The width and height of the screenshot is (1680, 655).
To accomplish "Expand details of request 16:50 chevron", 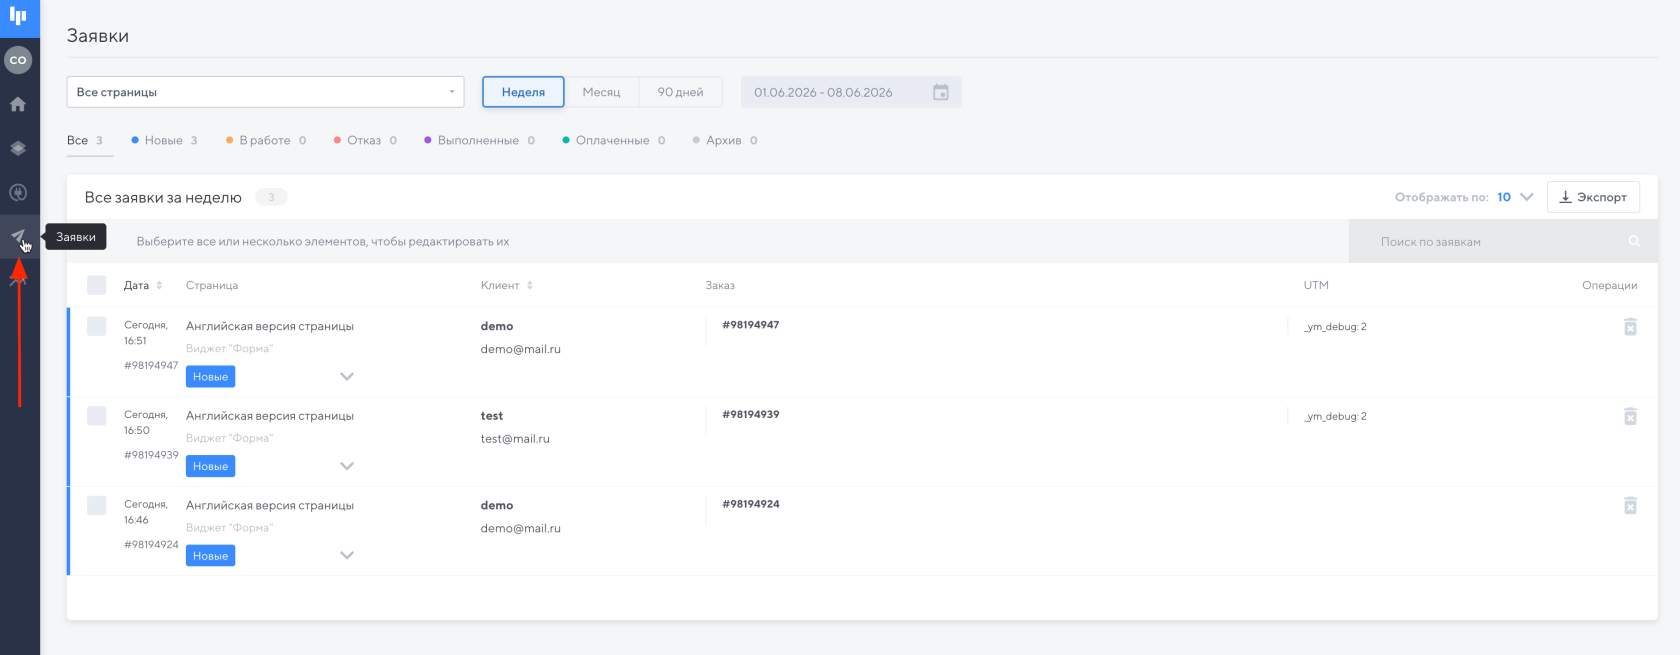I will (x=347, y=466).
